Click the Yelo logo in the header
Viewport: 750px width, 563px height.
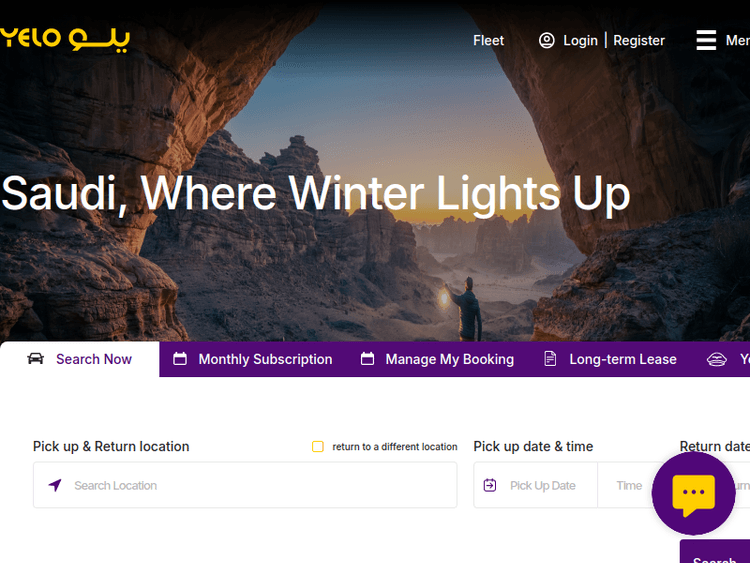(65, 39)
